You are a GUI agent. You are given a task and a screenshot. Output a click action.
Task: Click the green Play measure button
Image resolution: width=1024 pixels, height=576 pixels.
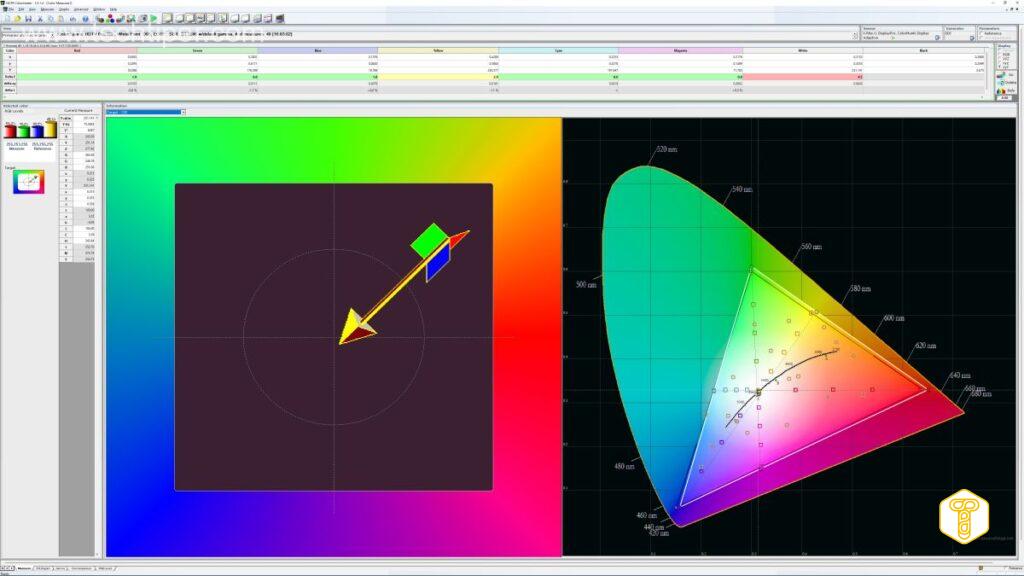[x=153, y=18]
